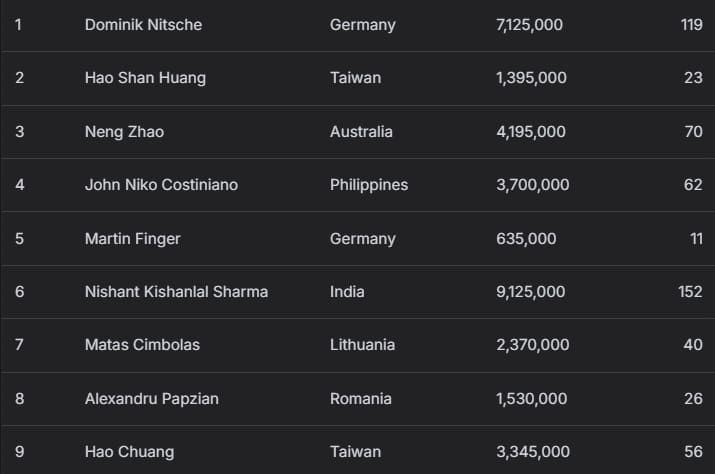715x474 pixels.
Task: Click the 3,345,000 chip count
Action: coord(532,452)
